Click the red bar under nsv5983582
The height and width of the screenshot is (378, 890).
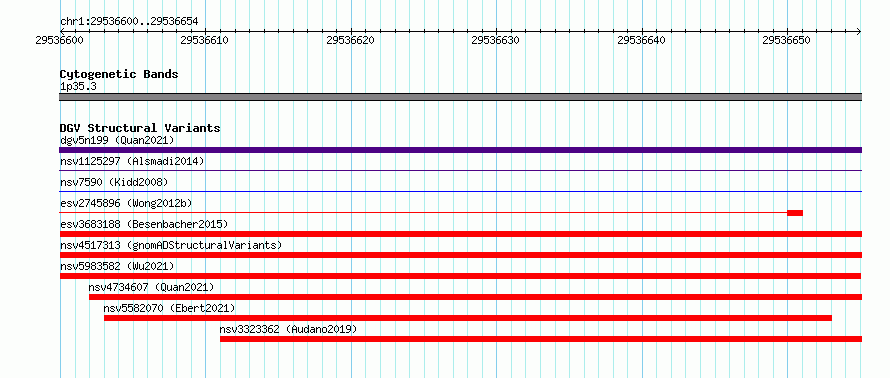point(461,276)
